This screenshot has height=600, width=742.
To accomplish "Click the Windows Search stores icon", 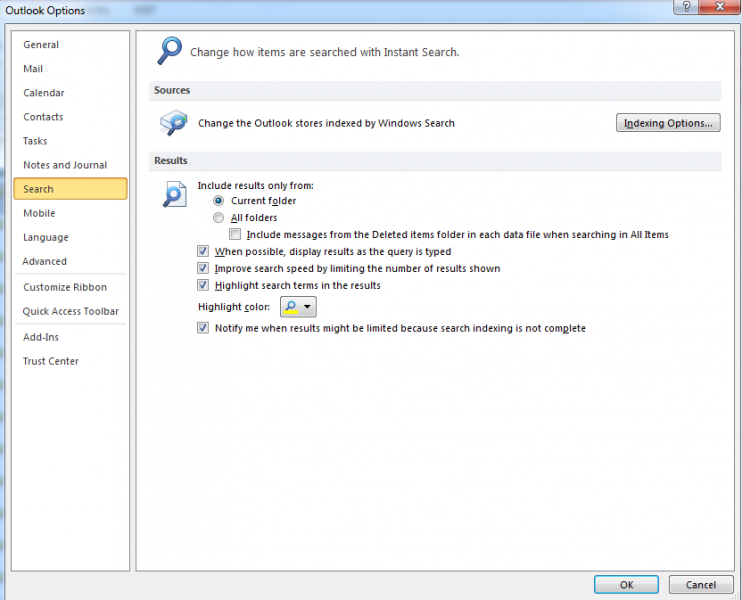I will [173, 123].
